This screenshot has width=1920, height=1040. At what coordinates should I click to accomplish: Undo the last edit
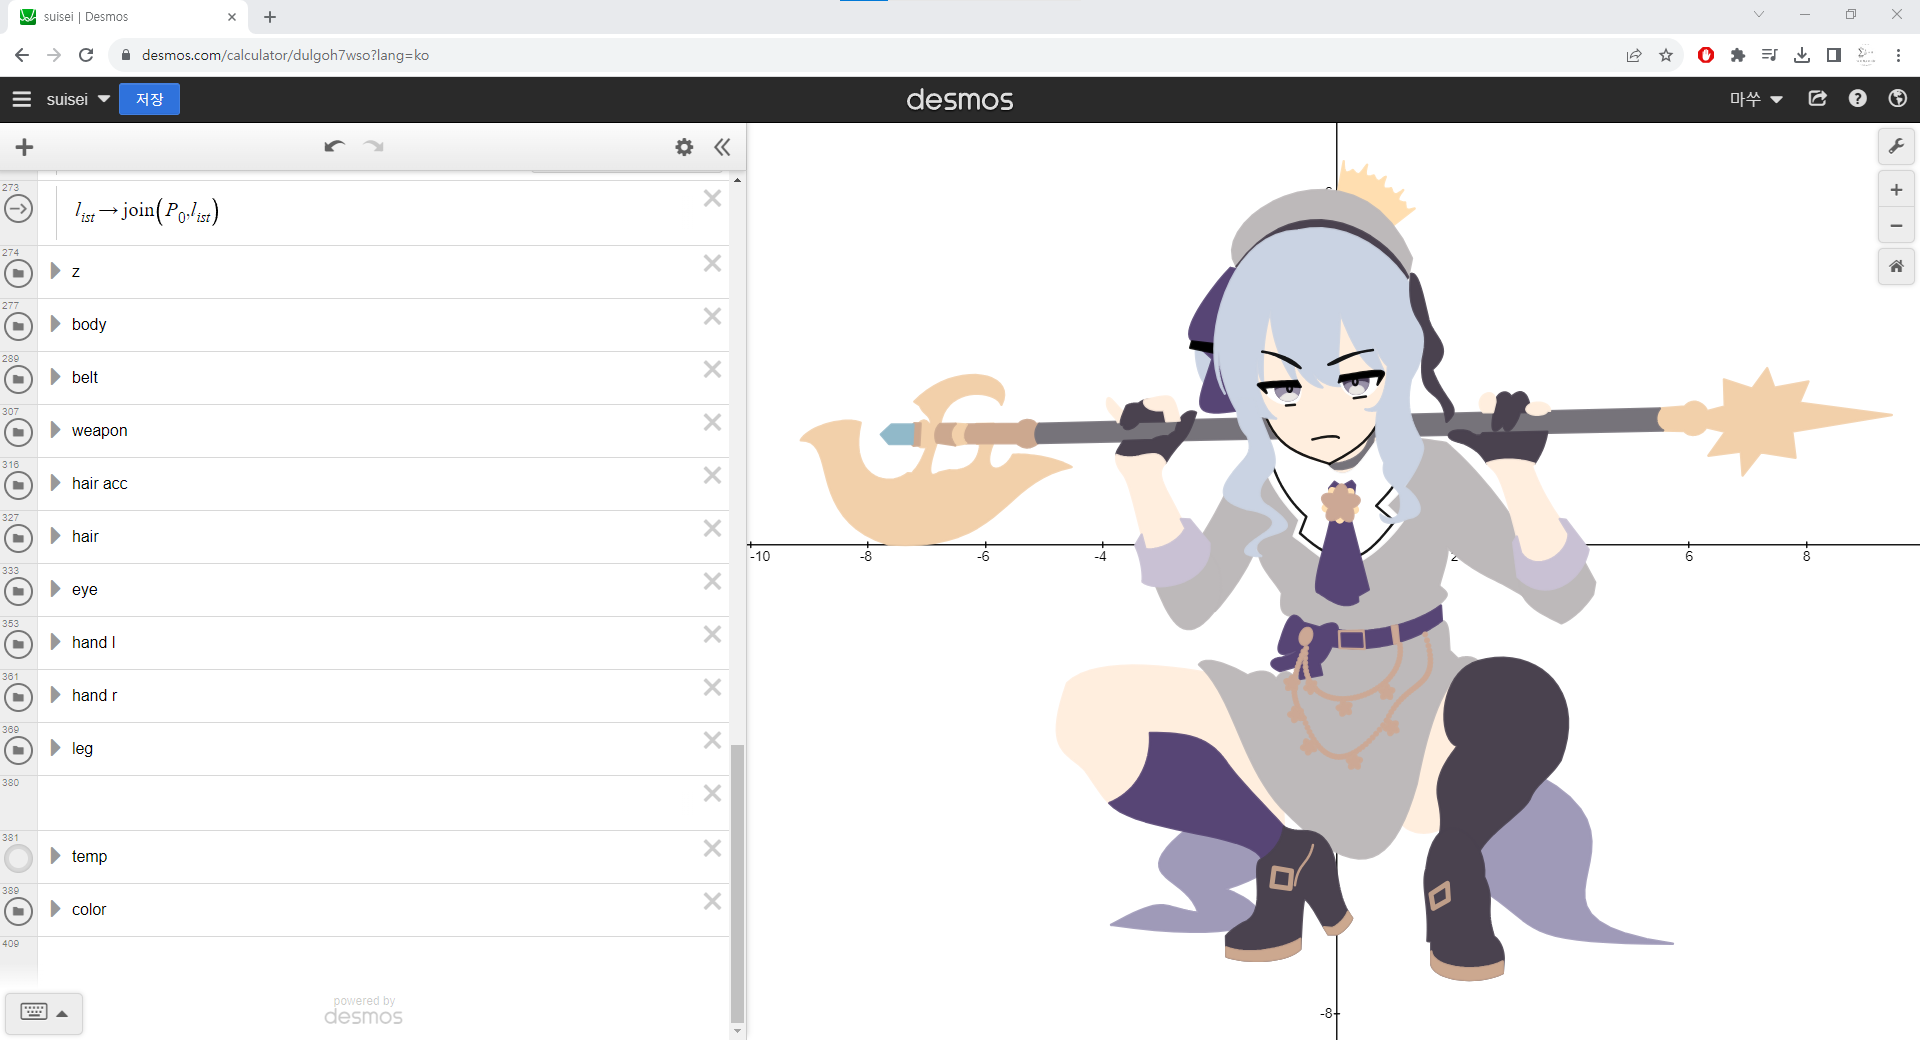click(x=334, y=147)
